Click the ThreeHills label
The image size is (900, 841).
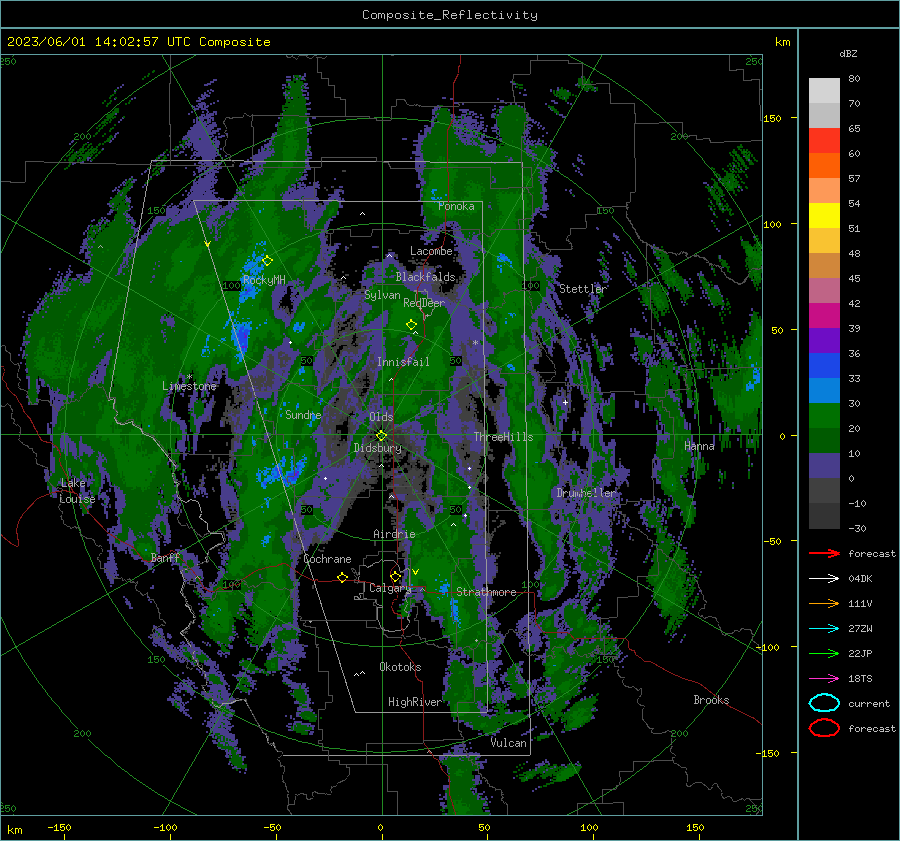click(503, 437)
